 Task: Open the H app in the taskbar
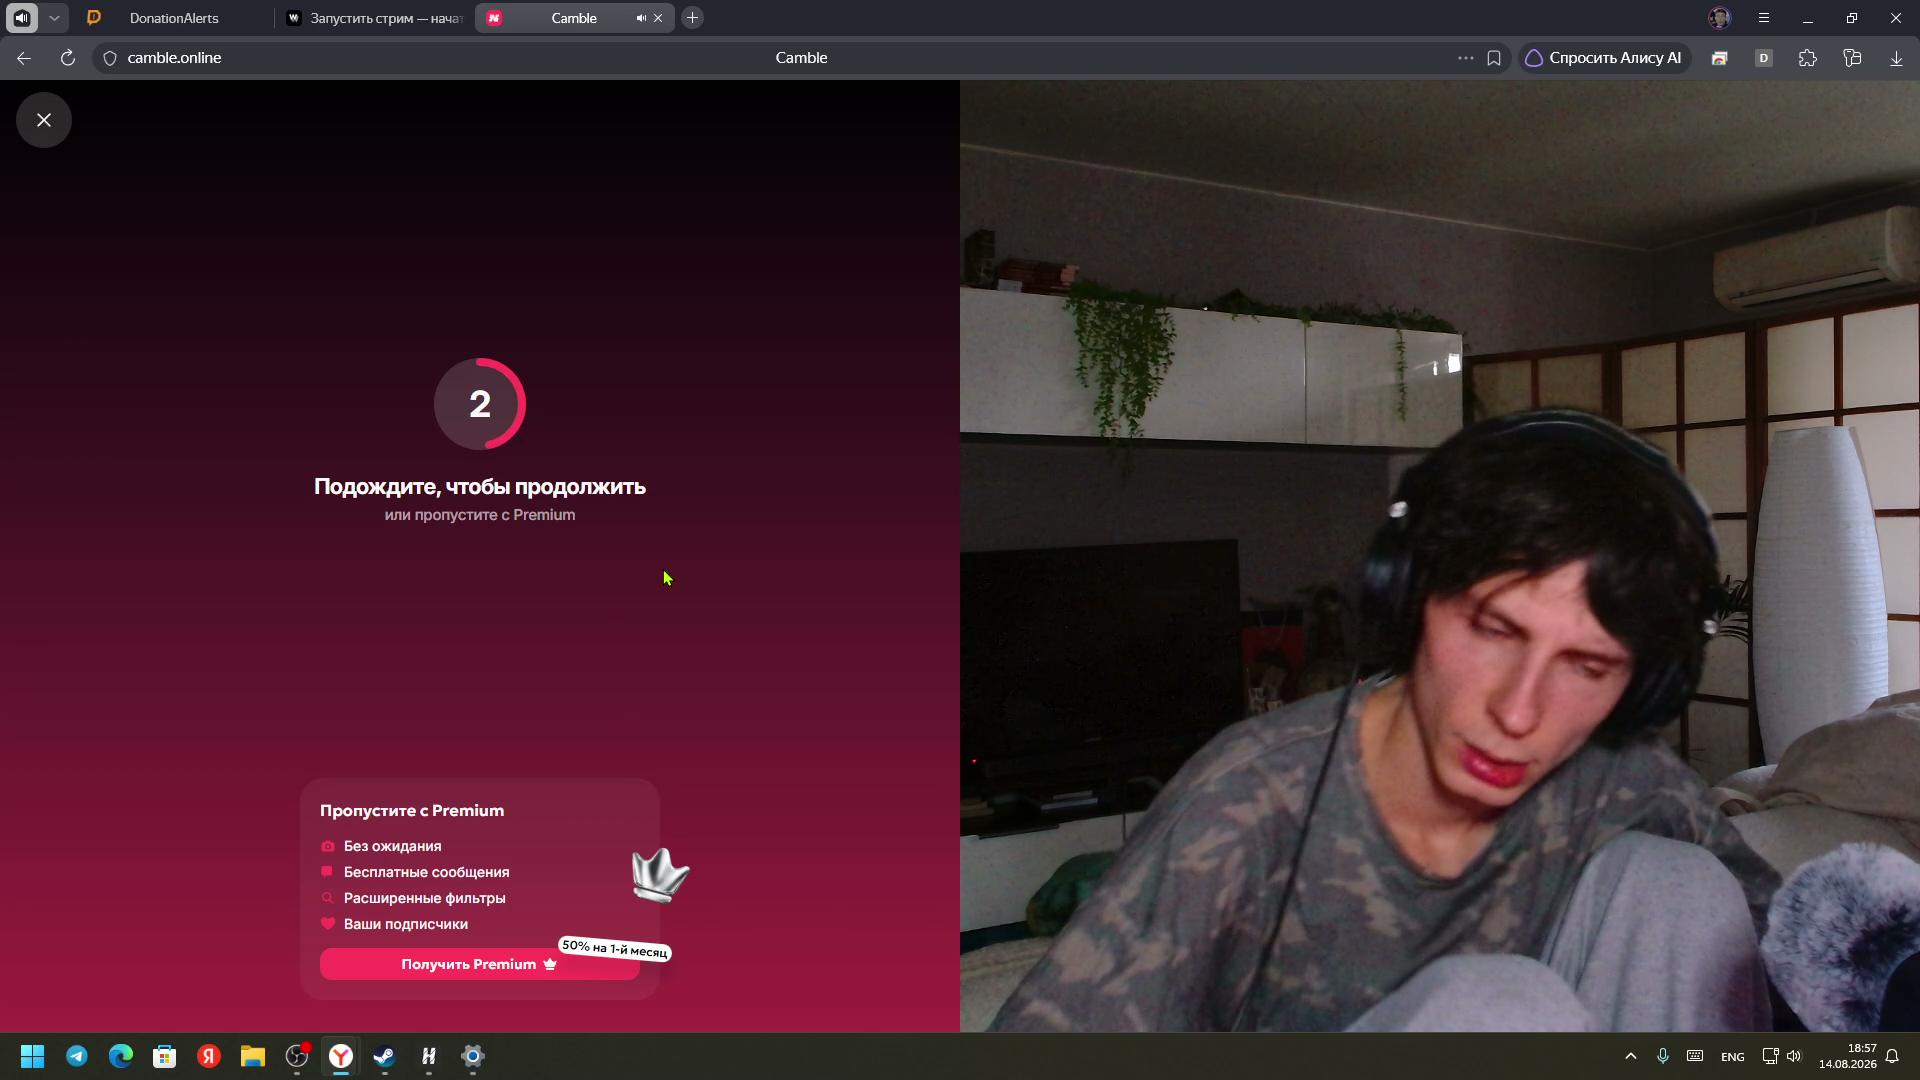[x=429, y=1056]
